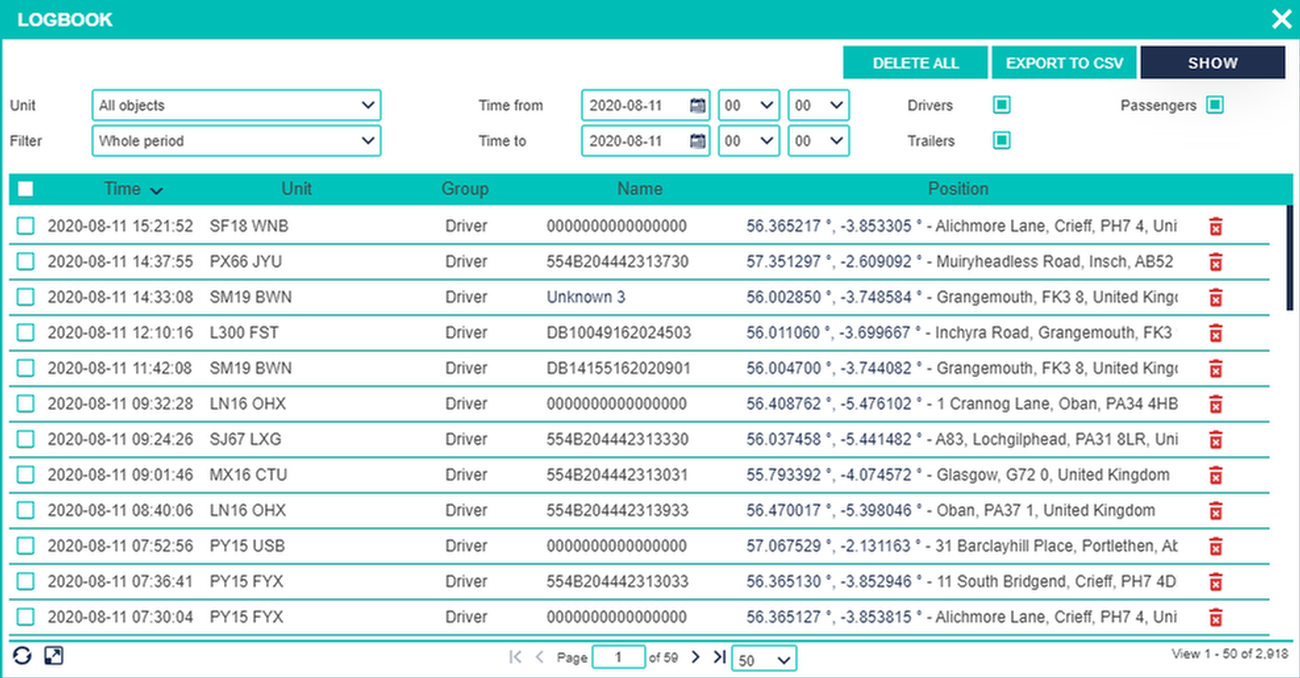Open the Unit 'All objects' dropdown
Viewport: 1300px width, 678px height.
click(236, 106)
